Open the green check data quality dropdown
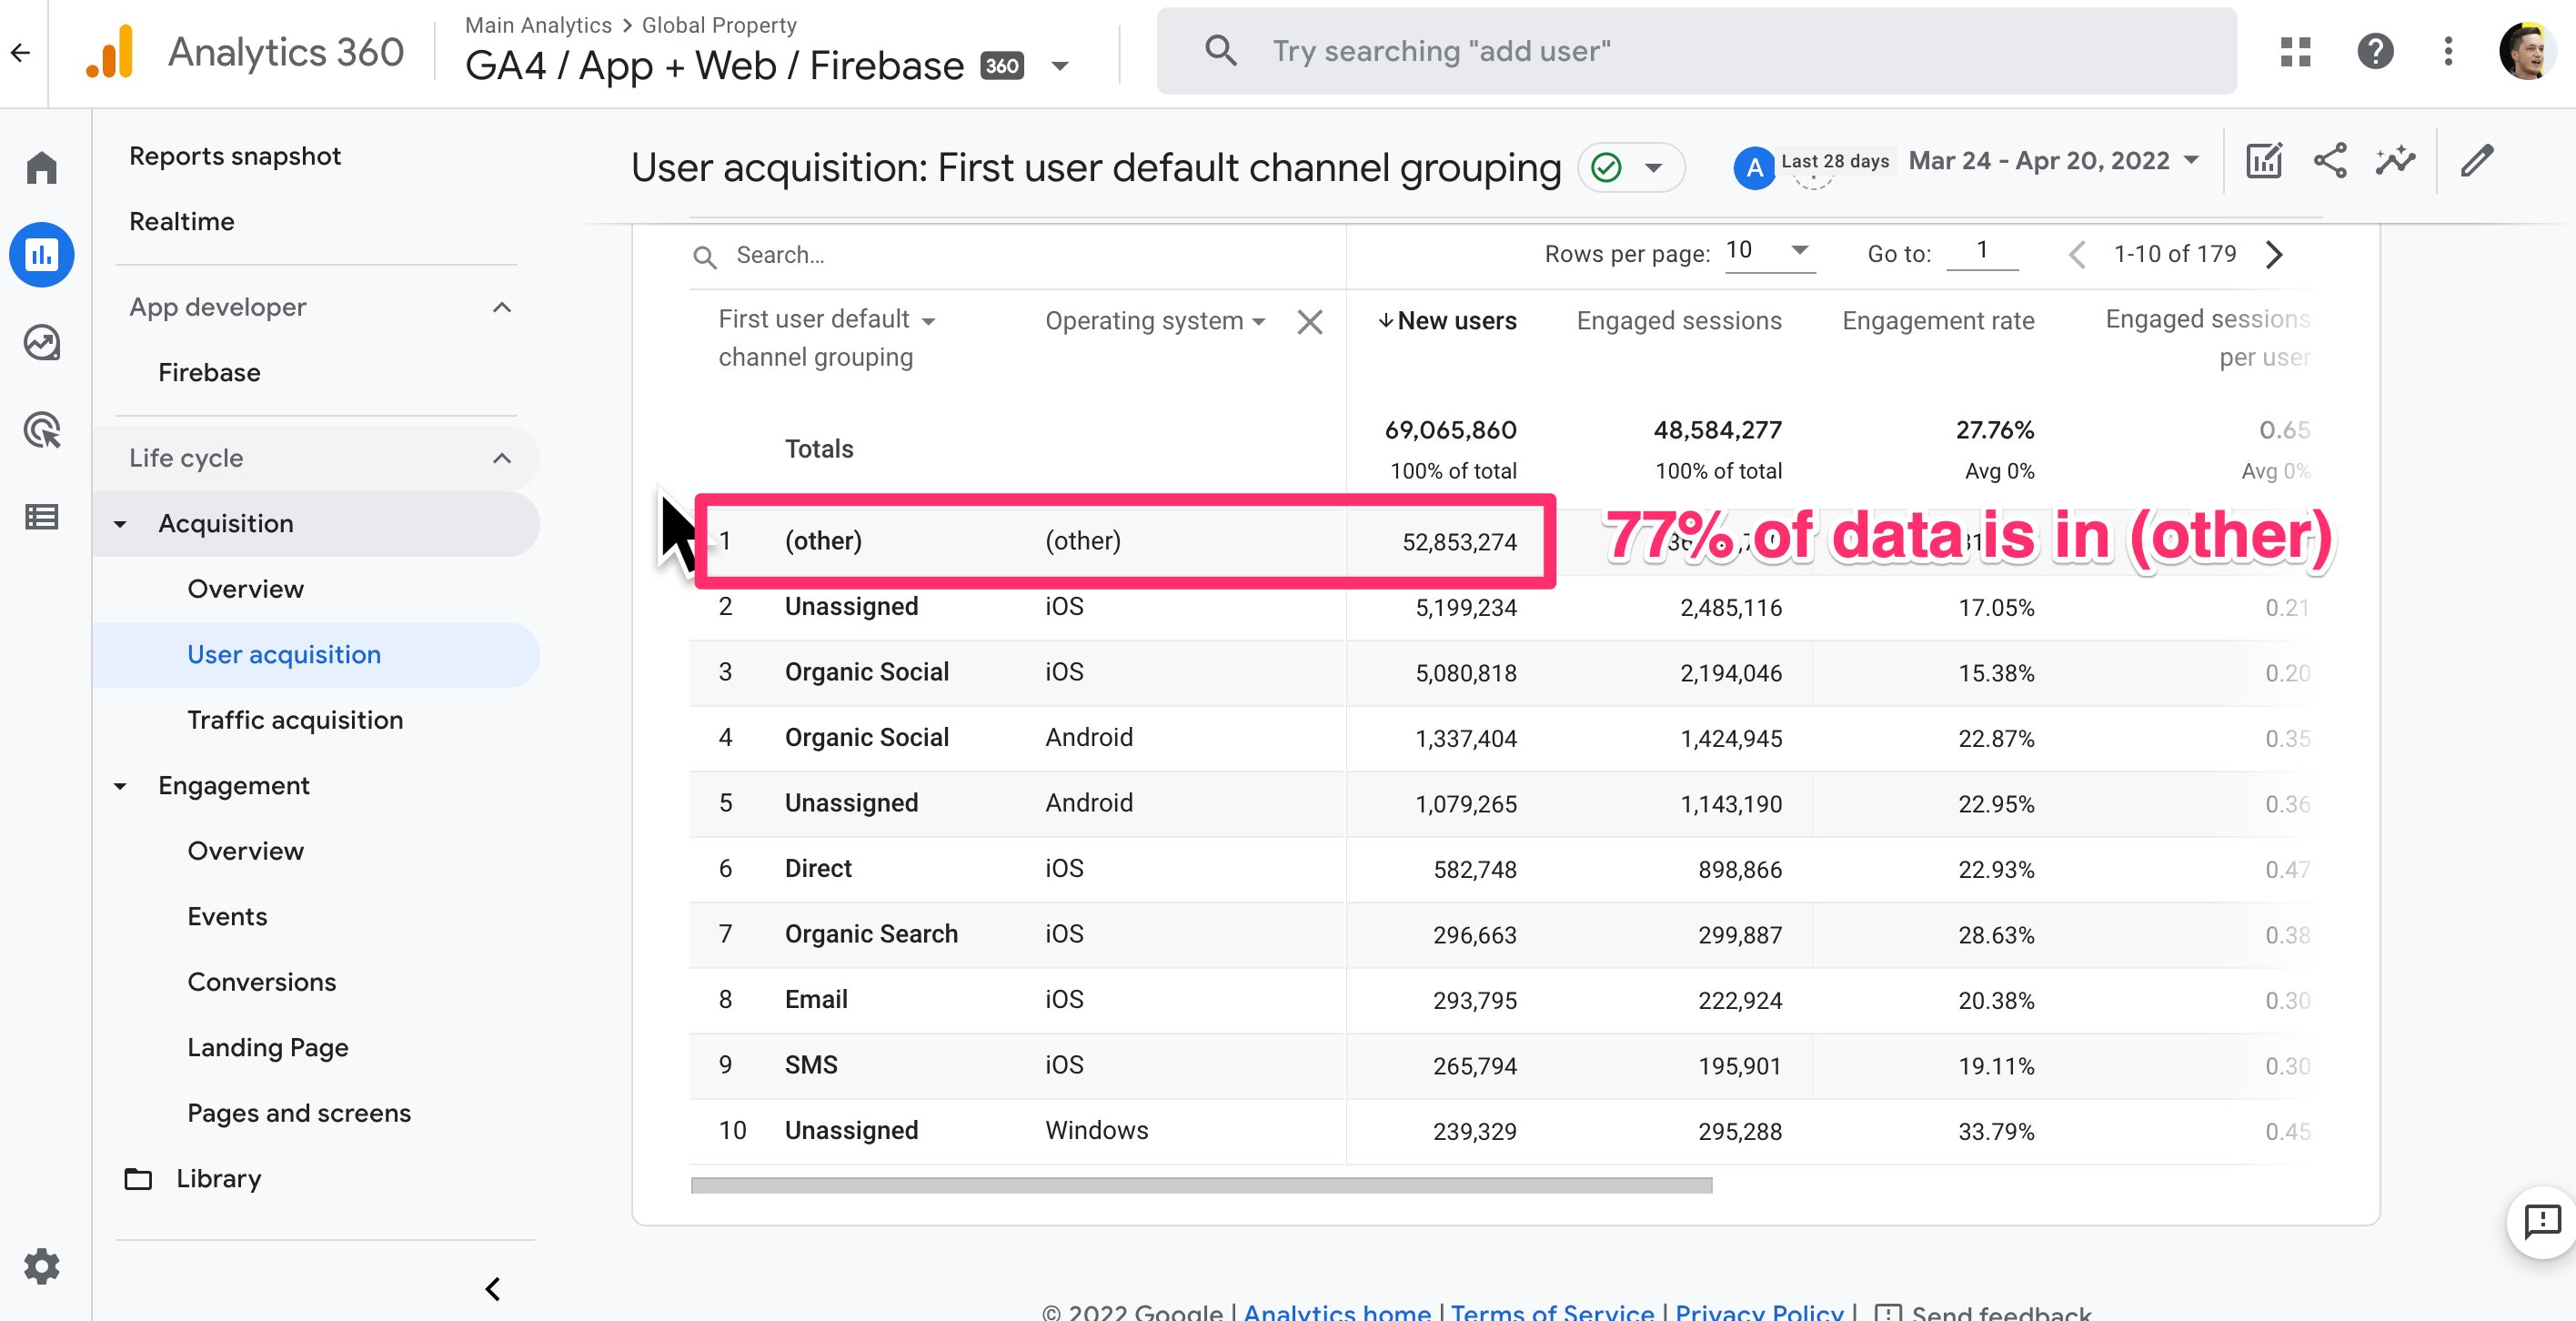Viewport: 2576px width, 1321px height. pyautogui.click(x=1631, y=167)
